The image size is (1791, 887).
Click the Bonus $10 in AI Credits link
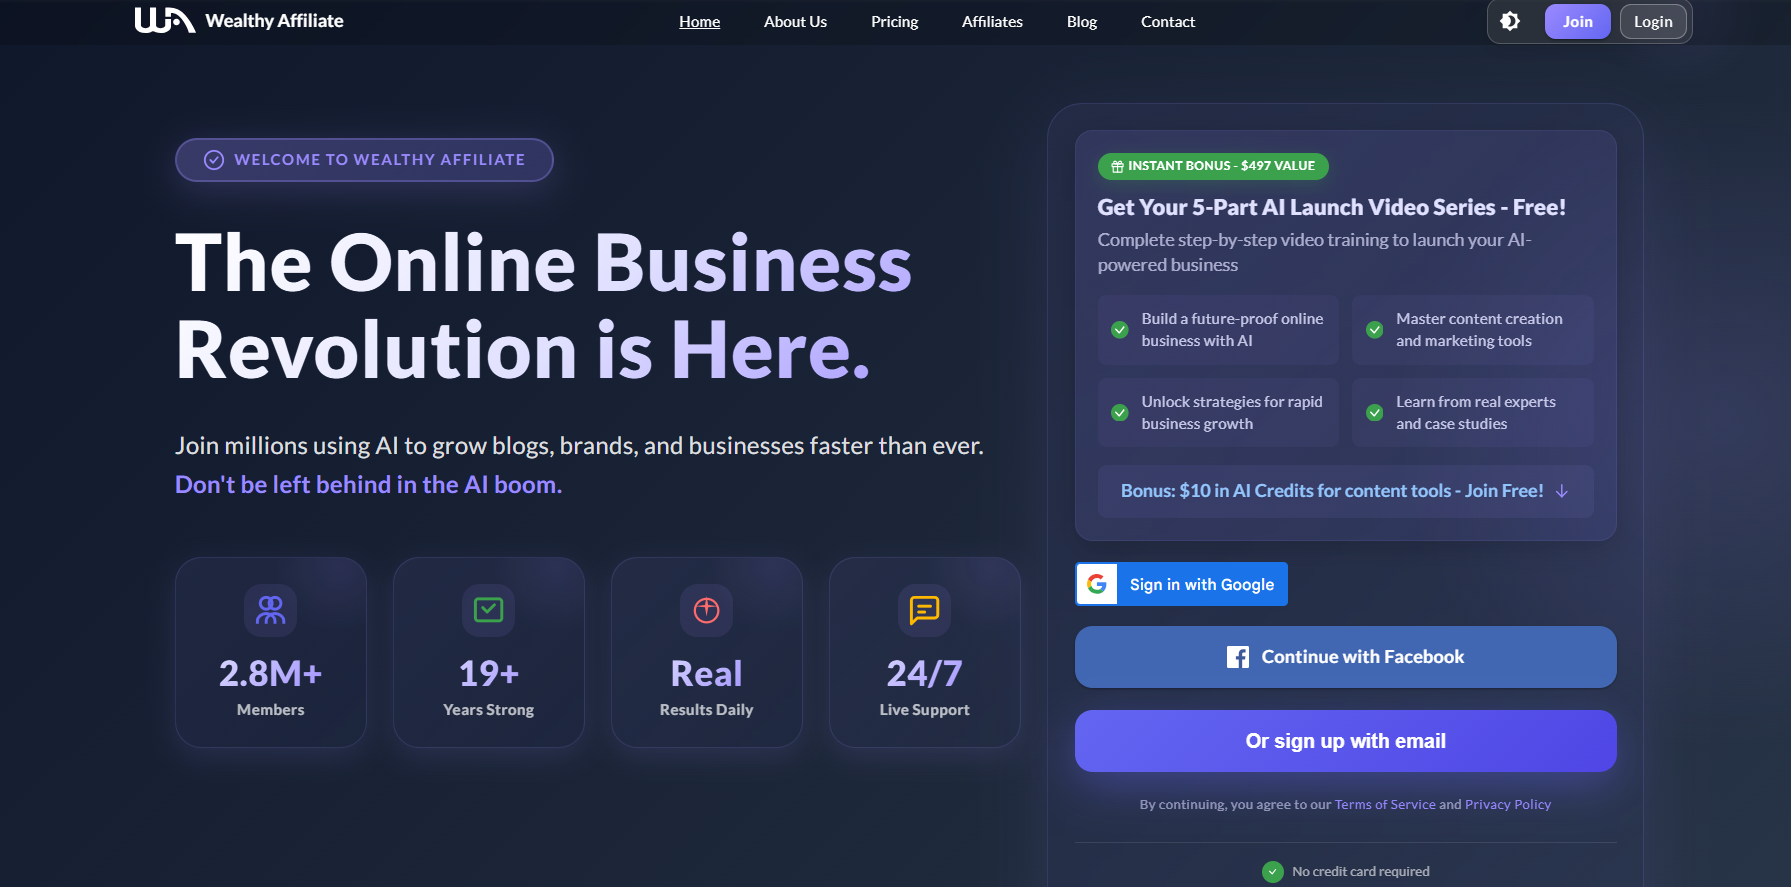click(1345, 491)
